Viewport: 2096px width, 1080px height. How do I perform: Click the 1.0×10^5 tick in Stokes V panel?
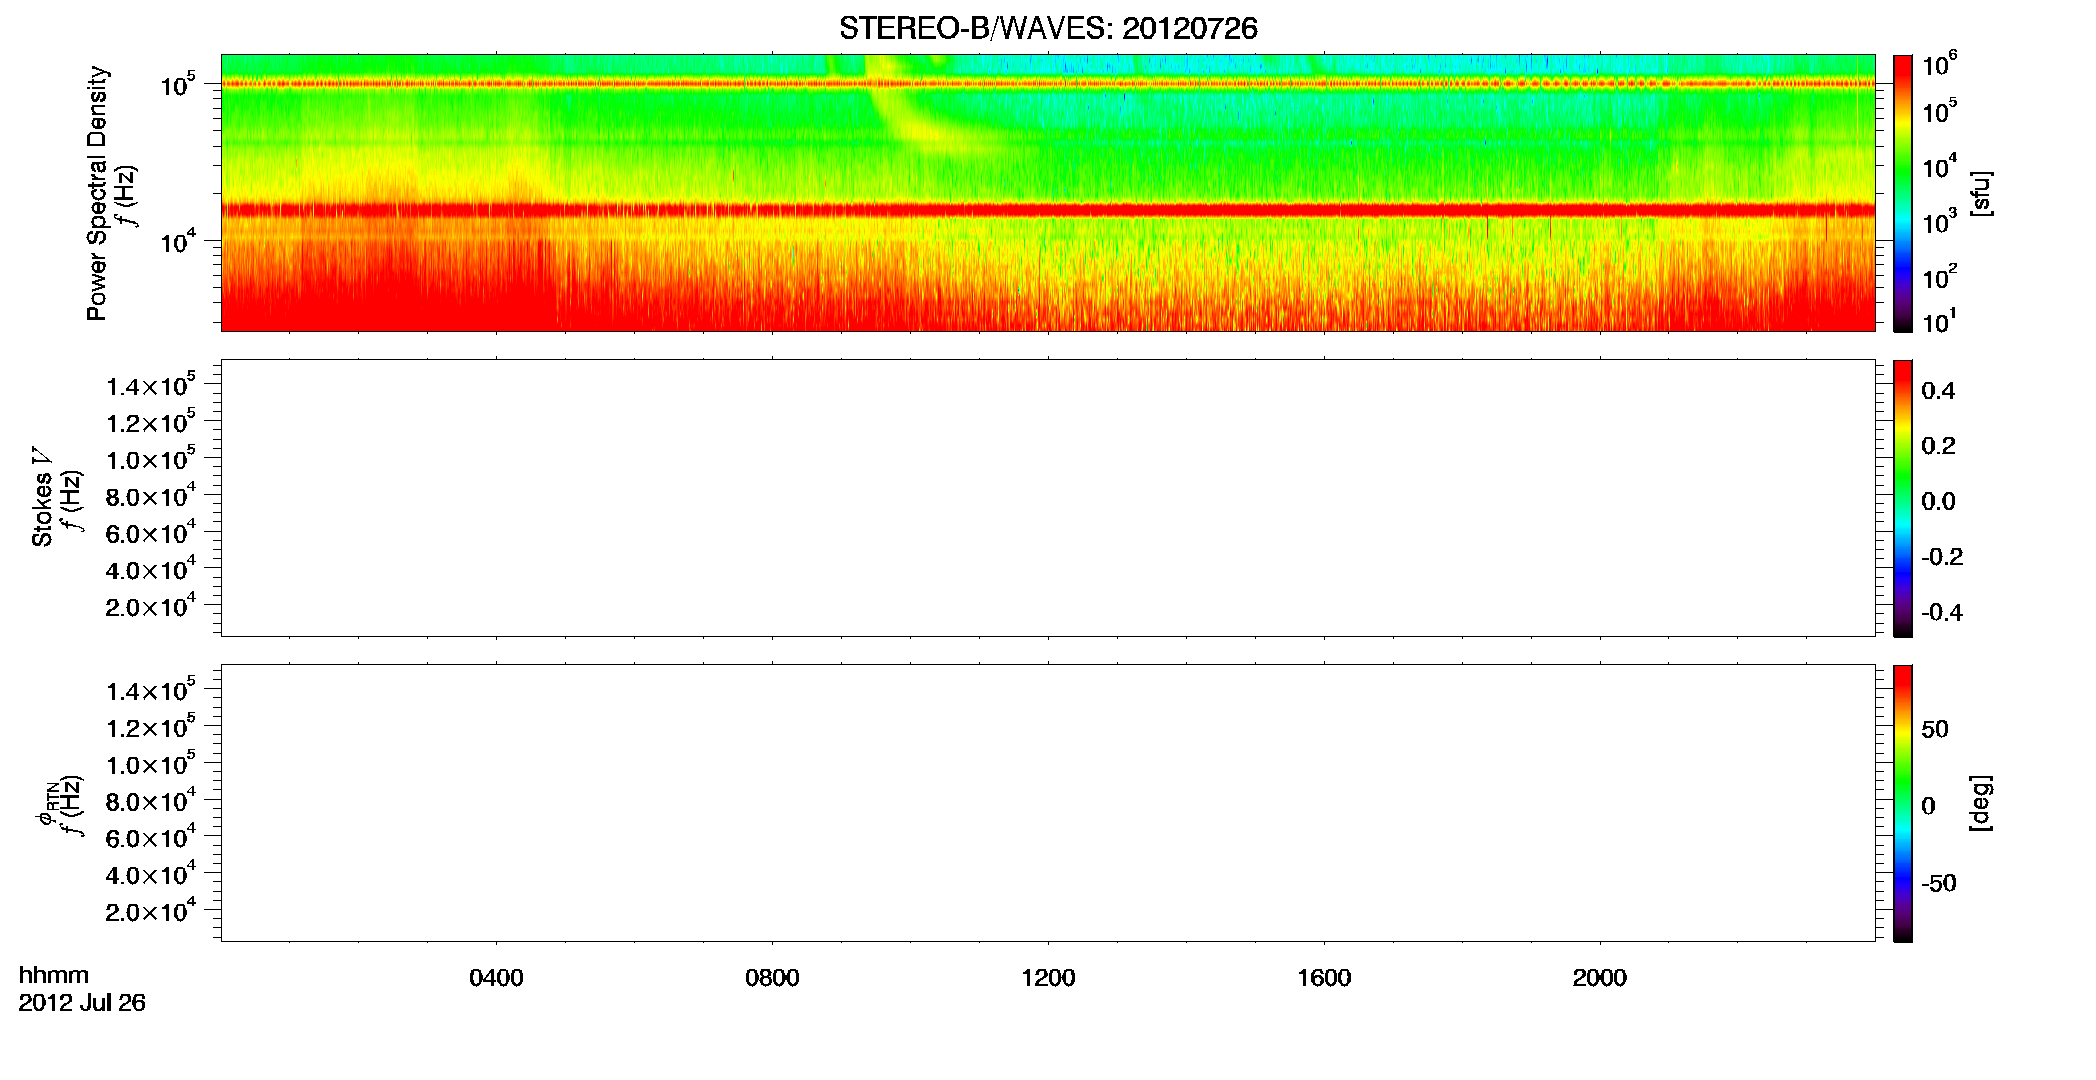click(x=150, y=459)
